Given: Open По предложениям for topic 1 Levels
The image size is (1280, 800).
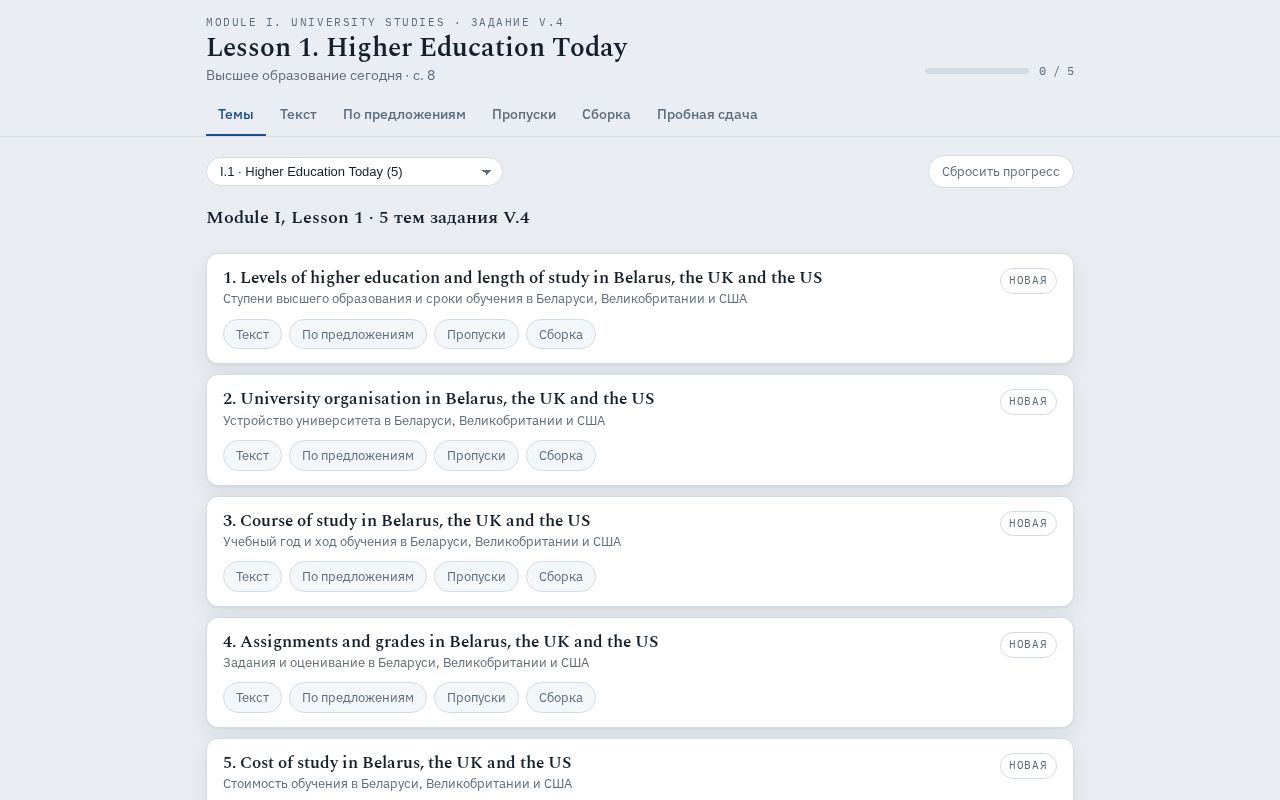Looking at the screenshot, I should click(x=358, y=334).
